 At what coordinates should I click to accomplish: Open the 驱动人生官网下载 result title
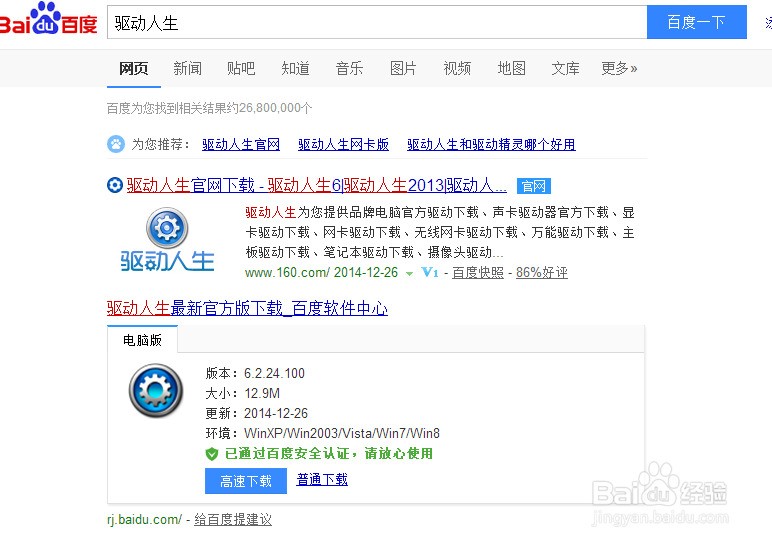317,186
